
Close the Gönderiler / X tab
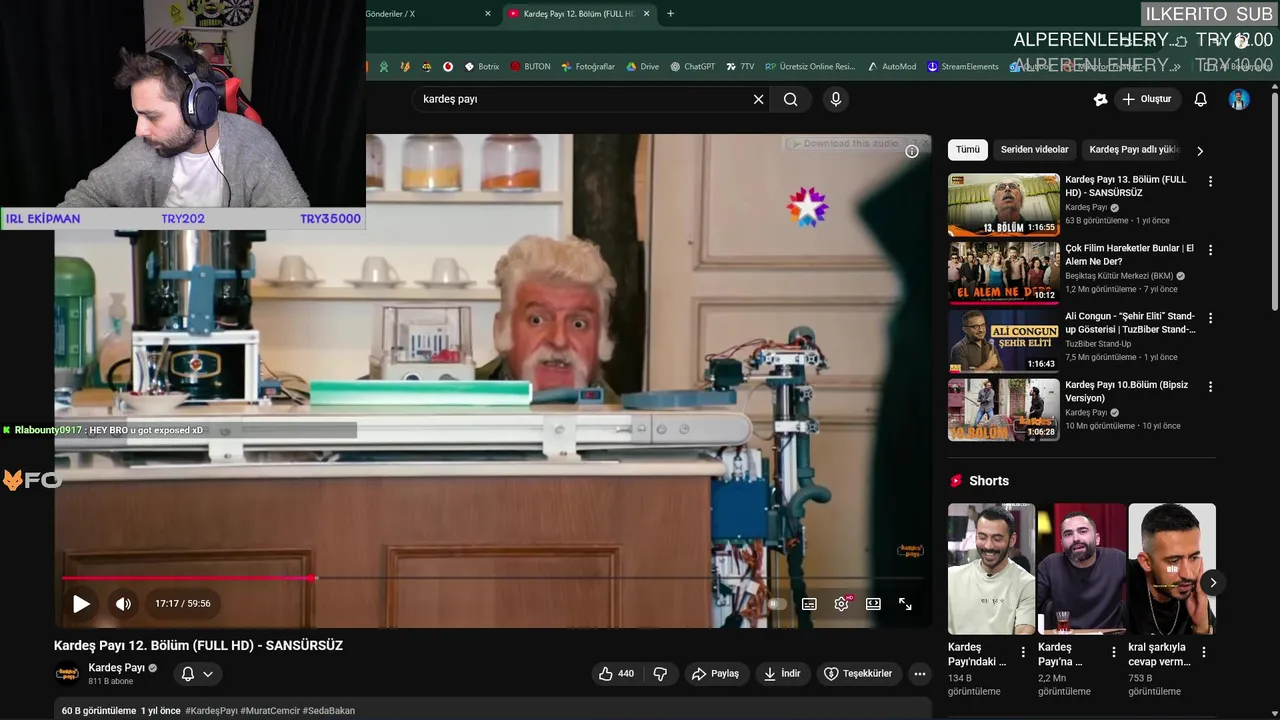click(488, 14)
